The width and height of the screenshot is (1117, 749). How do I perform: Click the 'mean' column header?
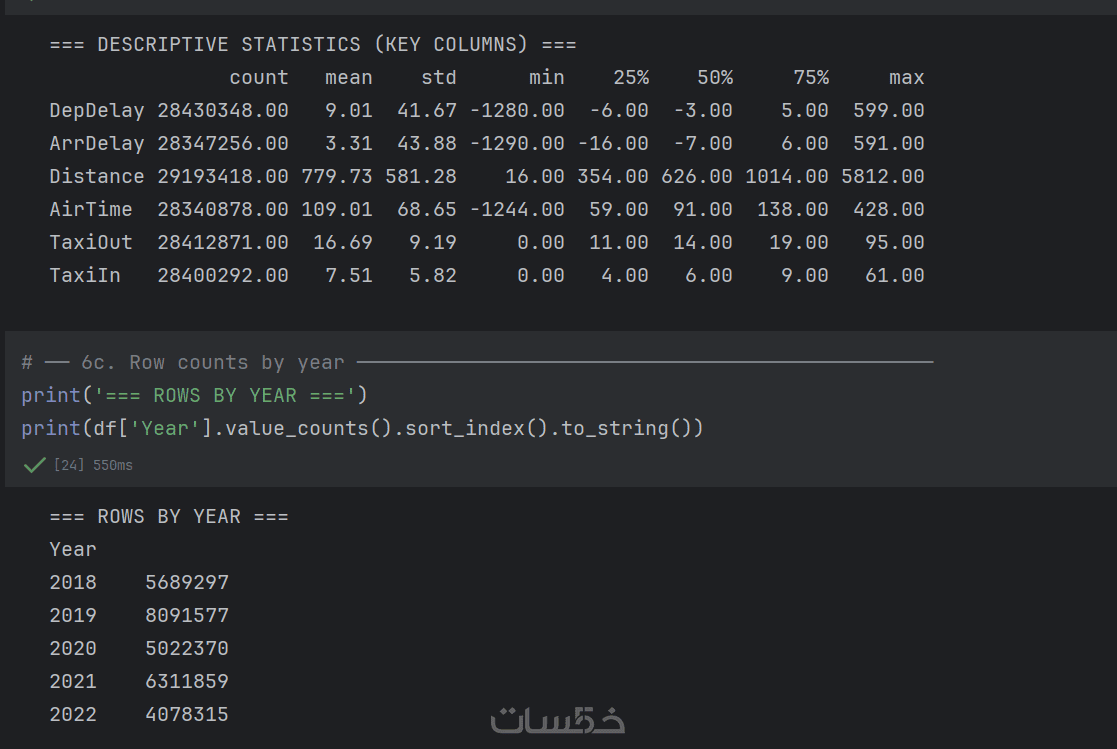click(x=348, y=77)
